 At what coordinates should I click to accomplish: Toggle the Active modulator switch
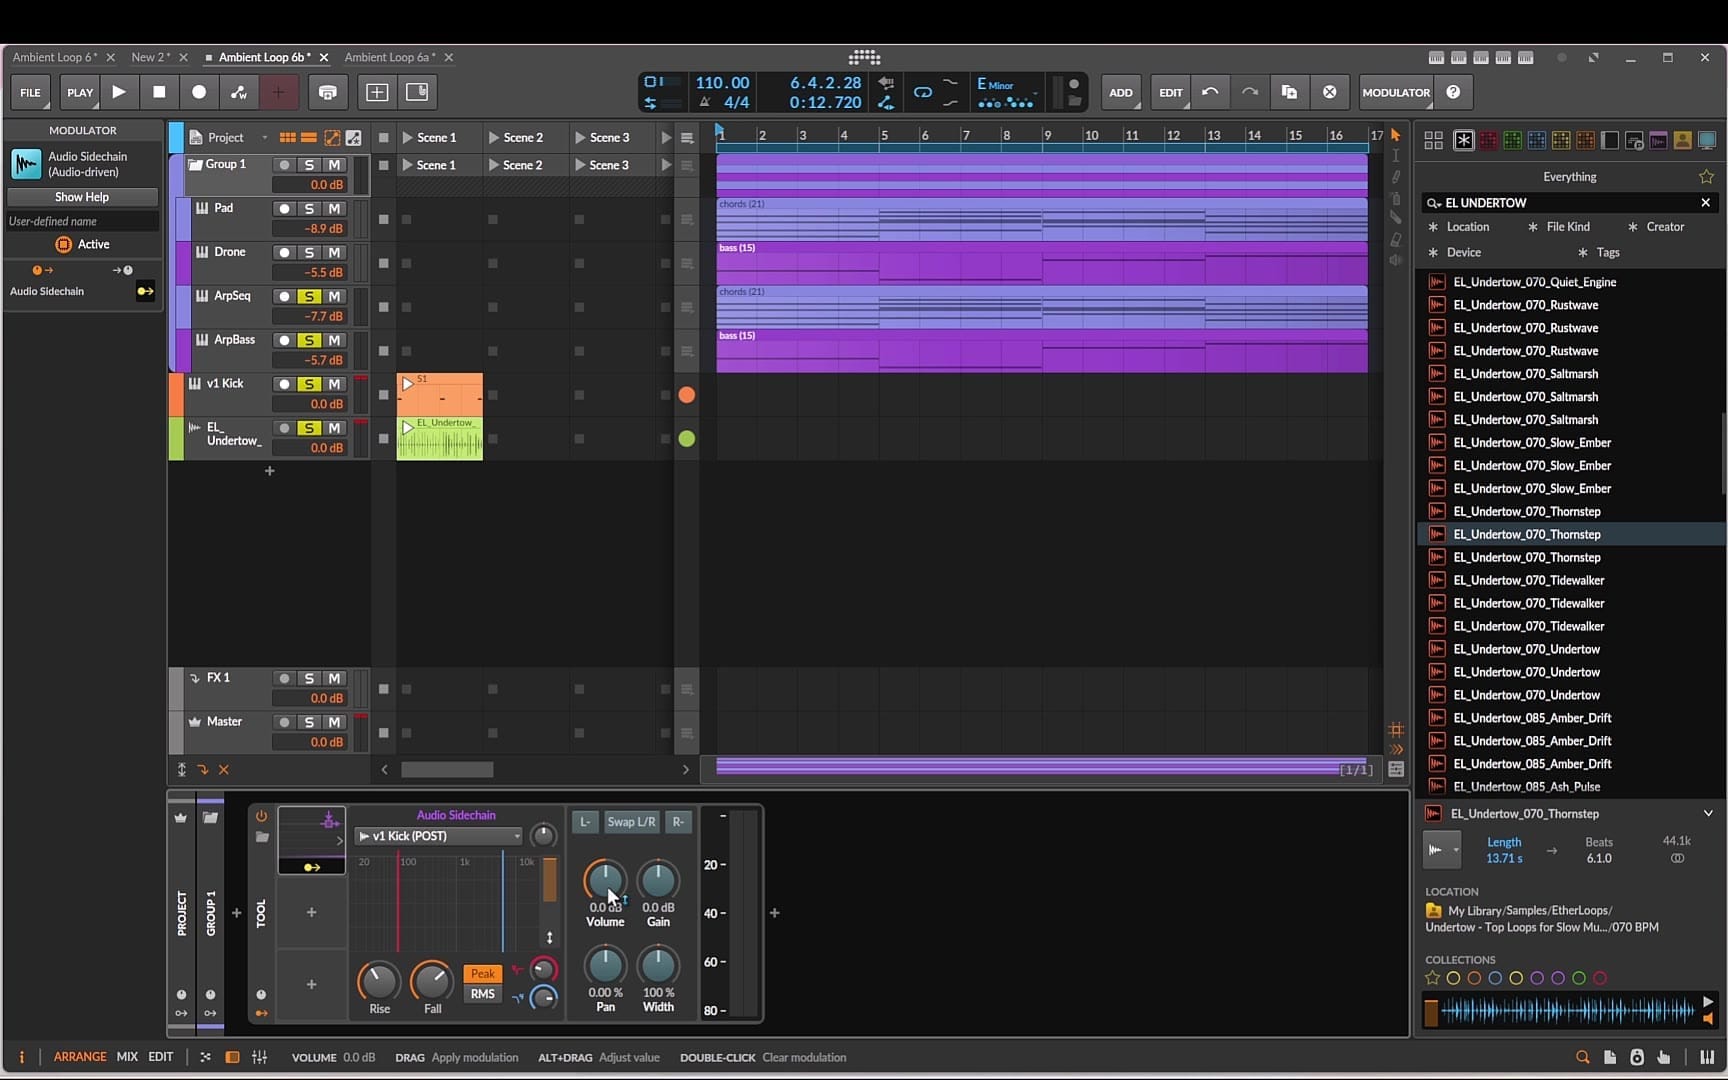pos(64,244)
